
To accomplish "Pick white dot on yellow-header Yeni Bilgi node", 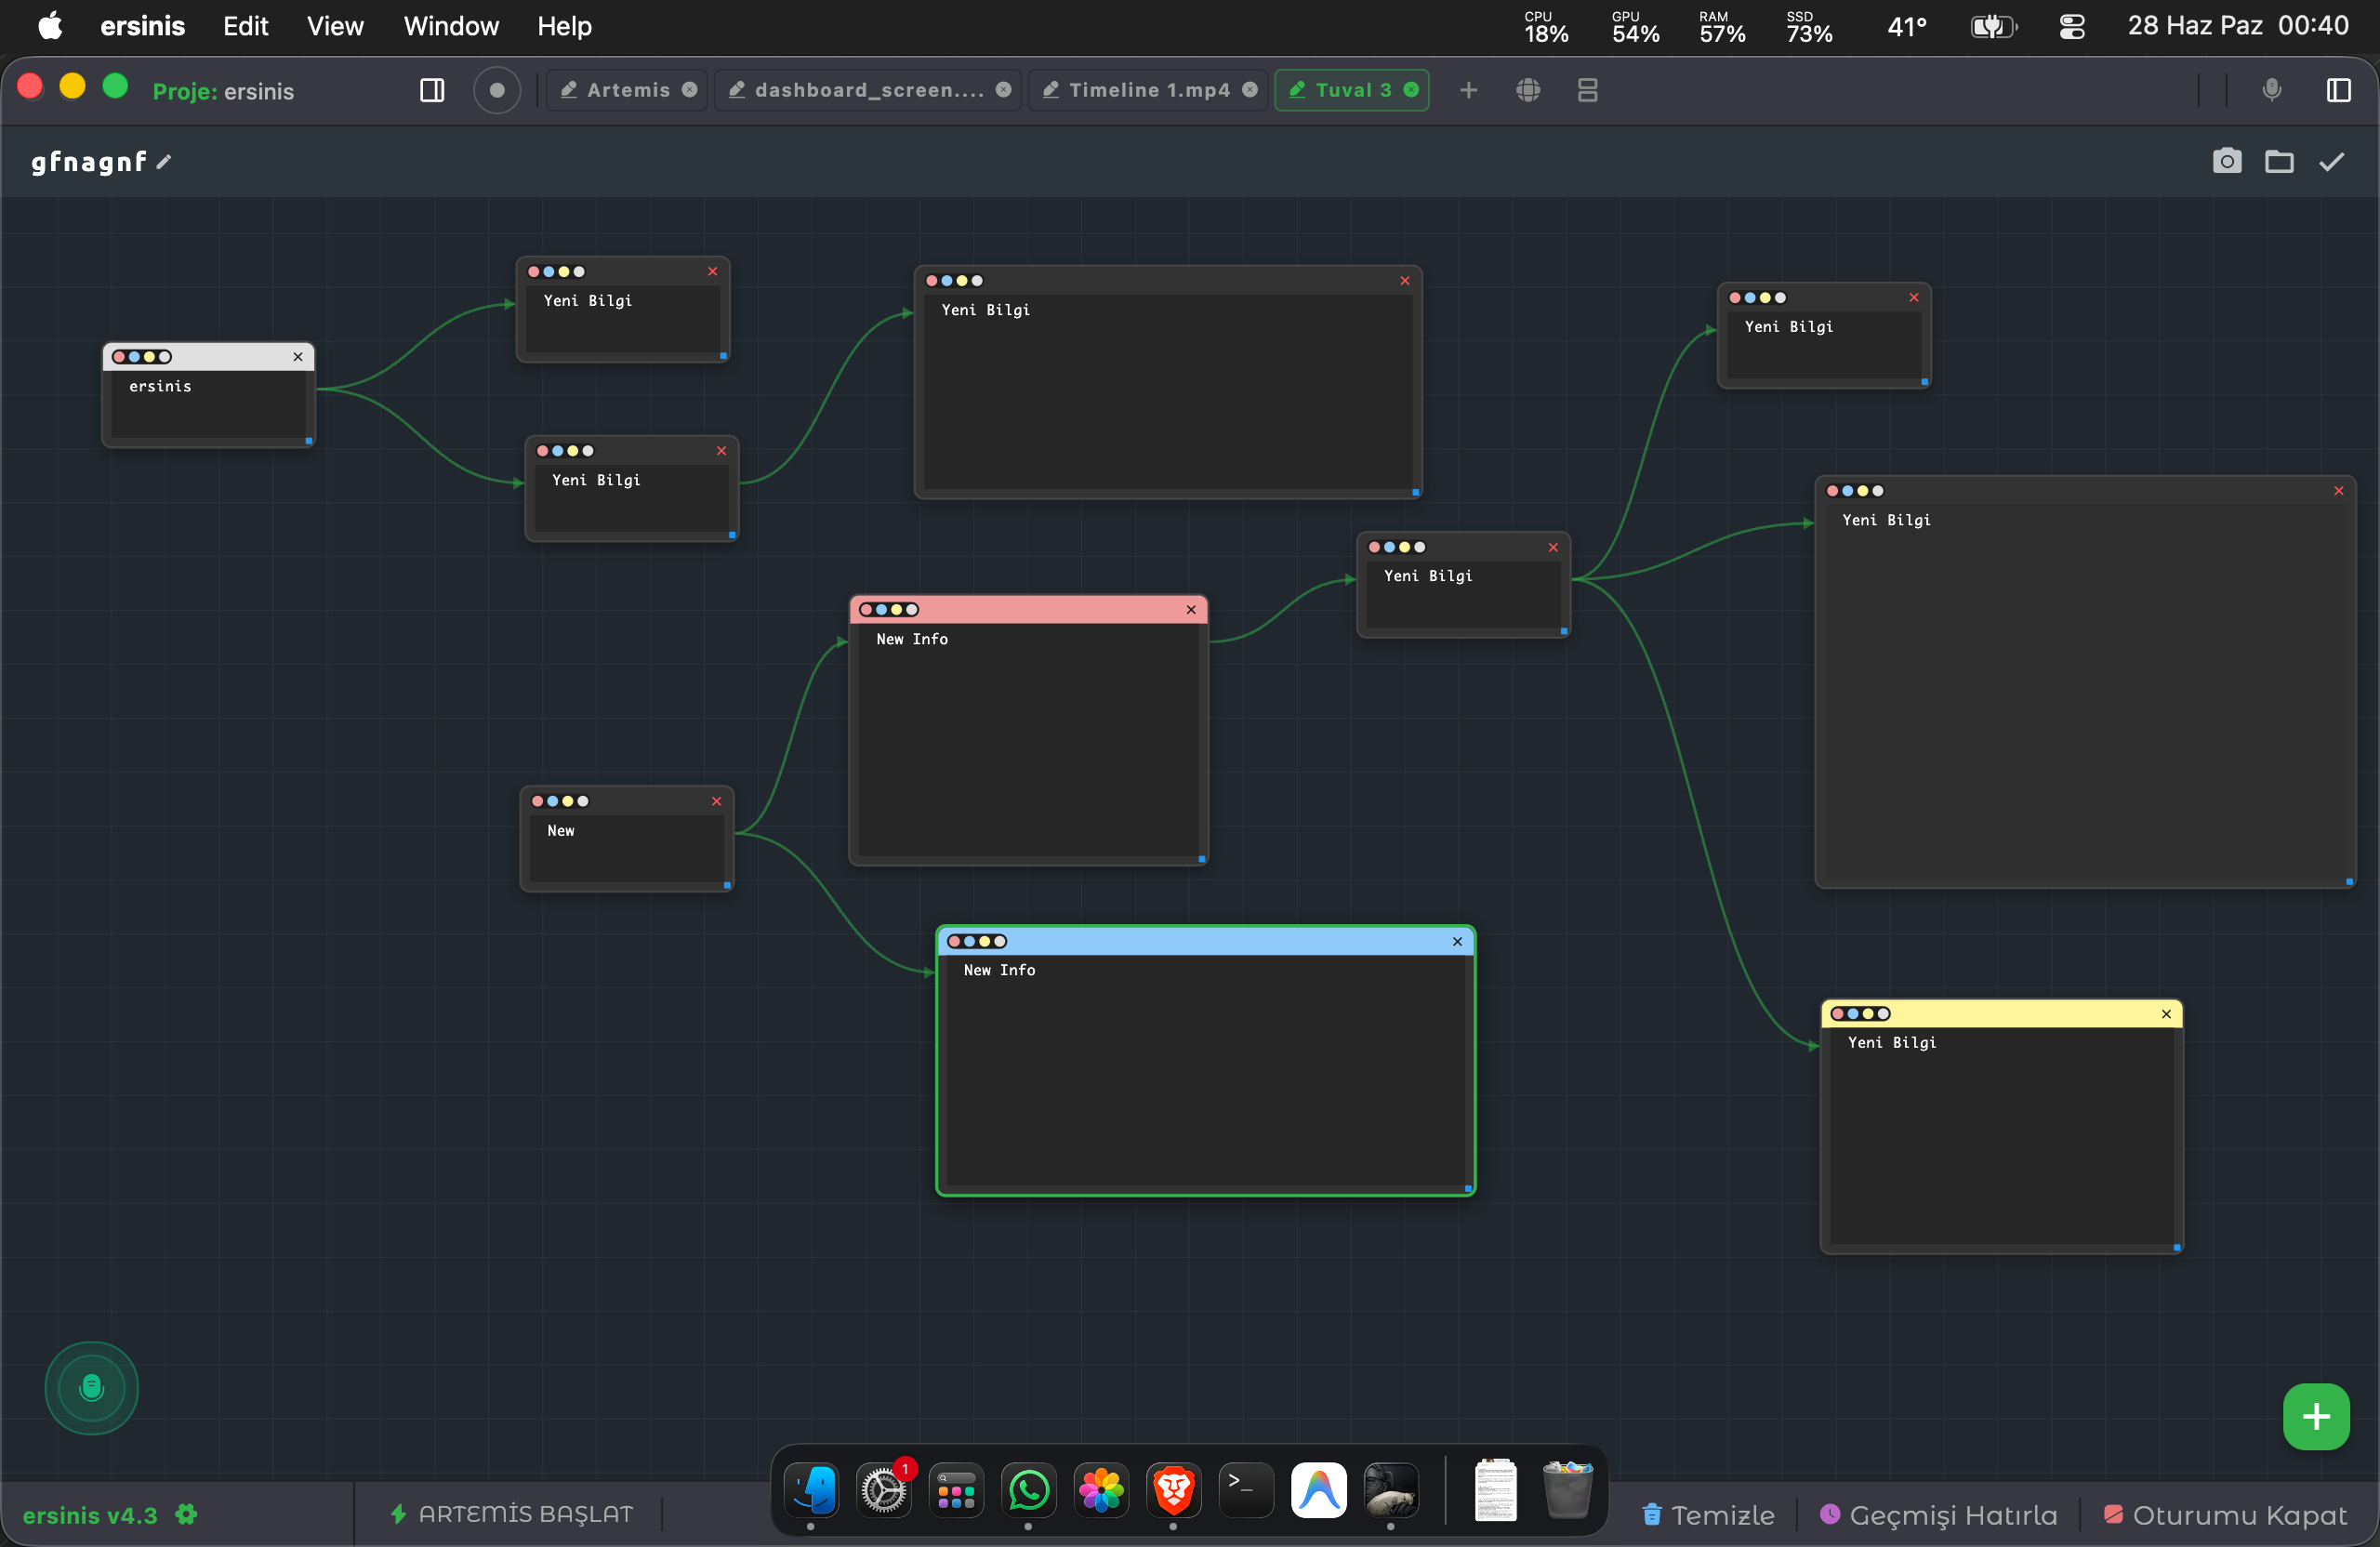I will (1883, 1014).
